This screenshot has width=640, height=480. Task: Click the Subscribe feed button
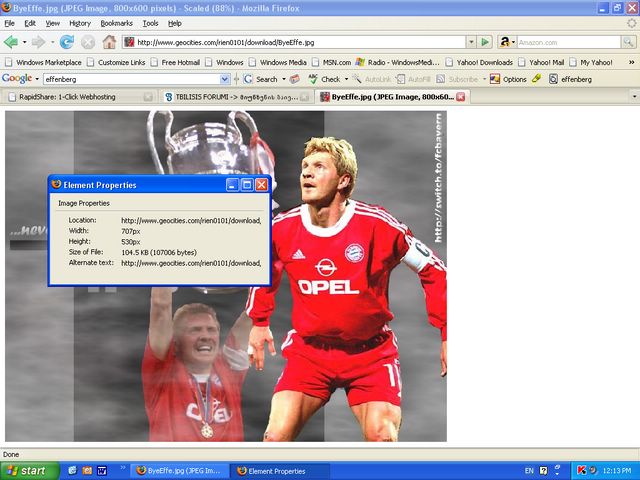pyautogui.click(x=457, y=79)
